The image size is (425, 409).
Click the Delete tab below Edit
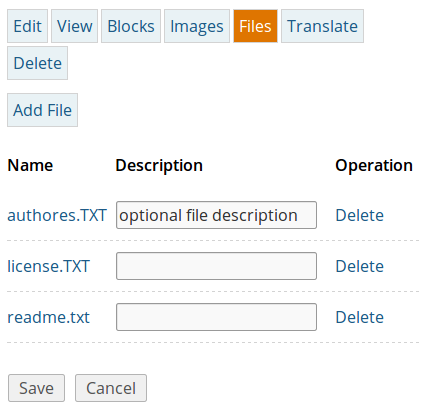click(x=37, y=63)
